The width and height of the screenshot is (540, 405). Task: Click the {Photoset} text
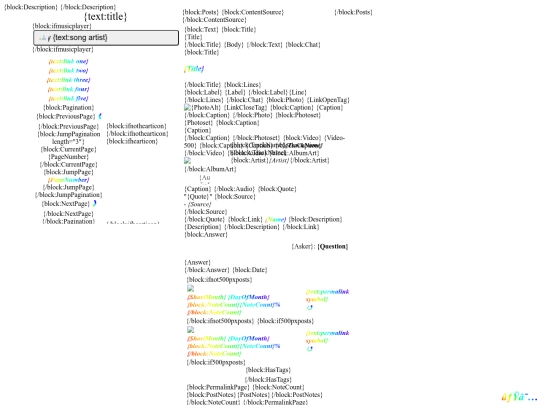199,123
